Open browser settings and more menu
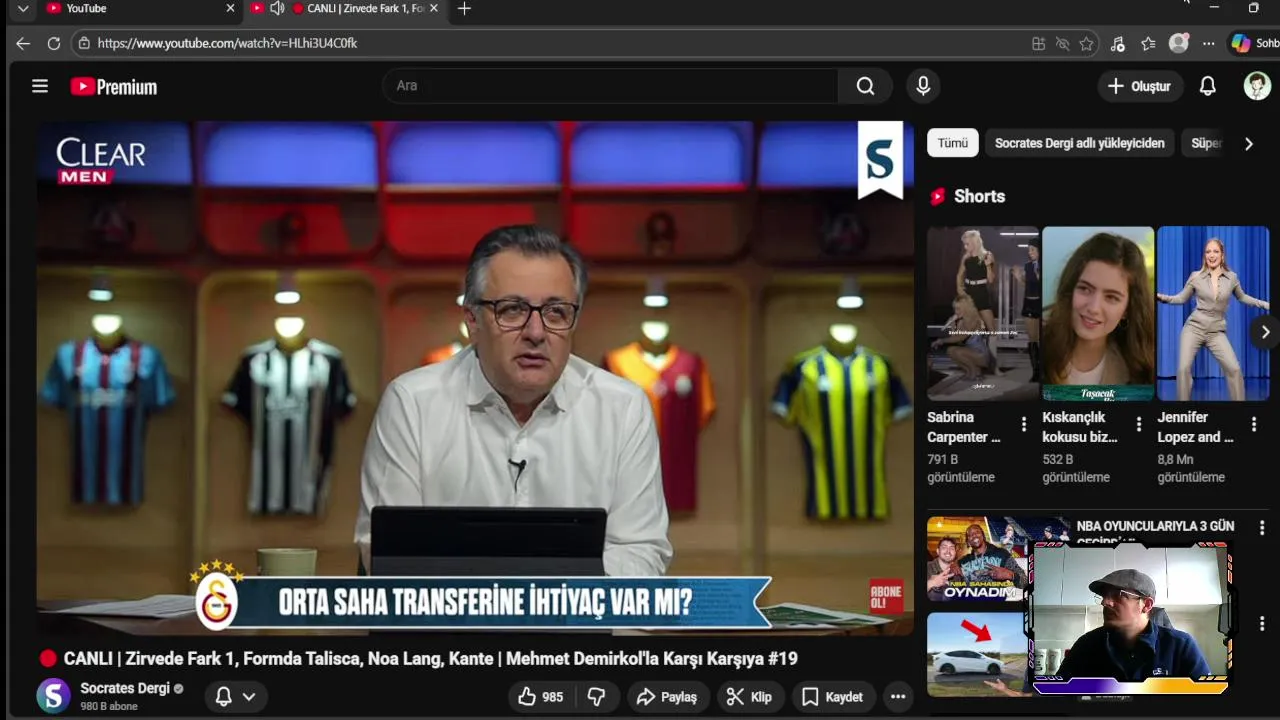Viewport: 1280px width, 720px height. (x=1208, y=43)
